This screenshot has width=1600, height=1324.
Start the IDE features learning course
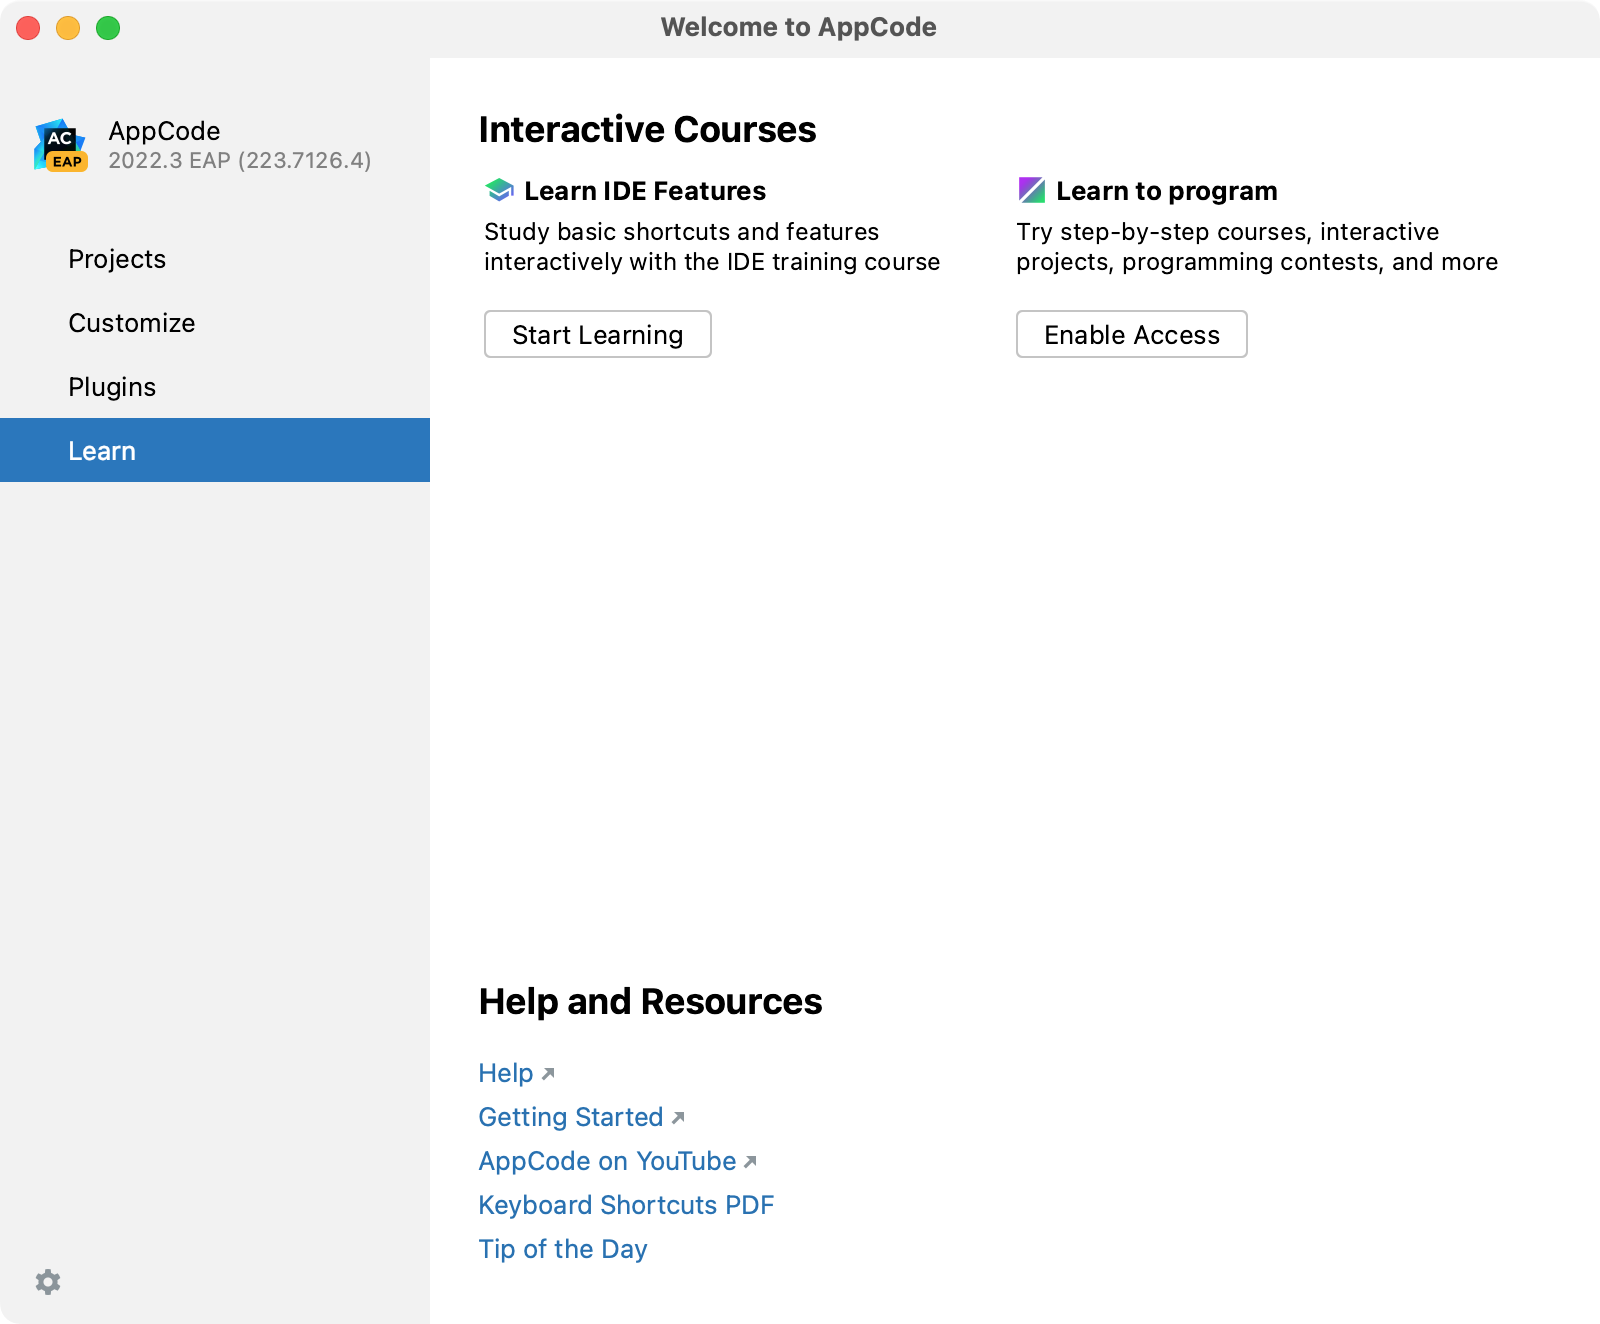tap(598, 334)
